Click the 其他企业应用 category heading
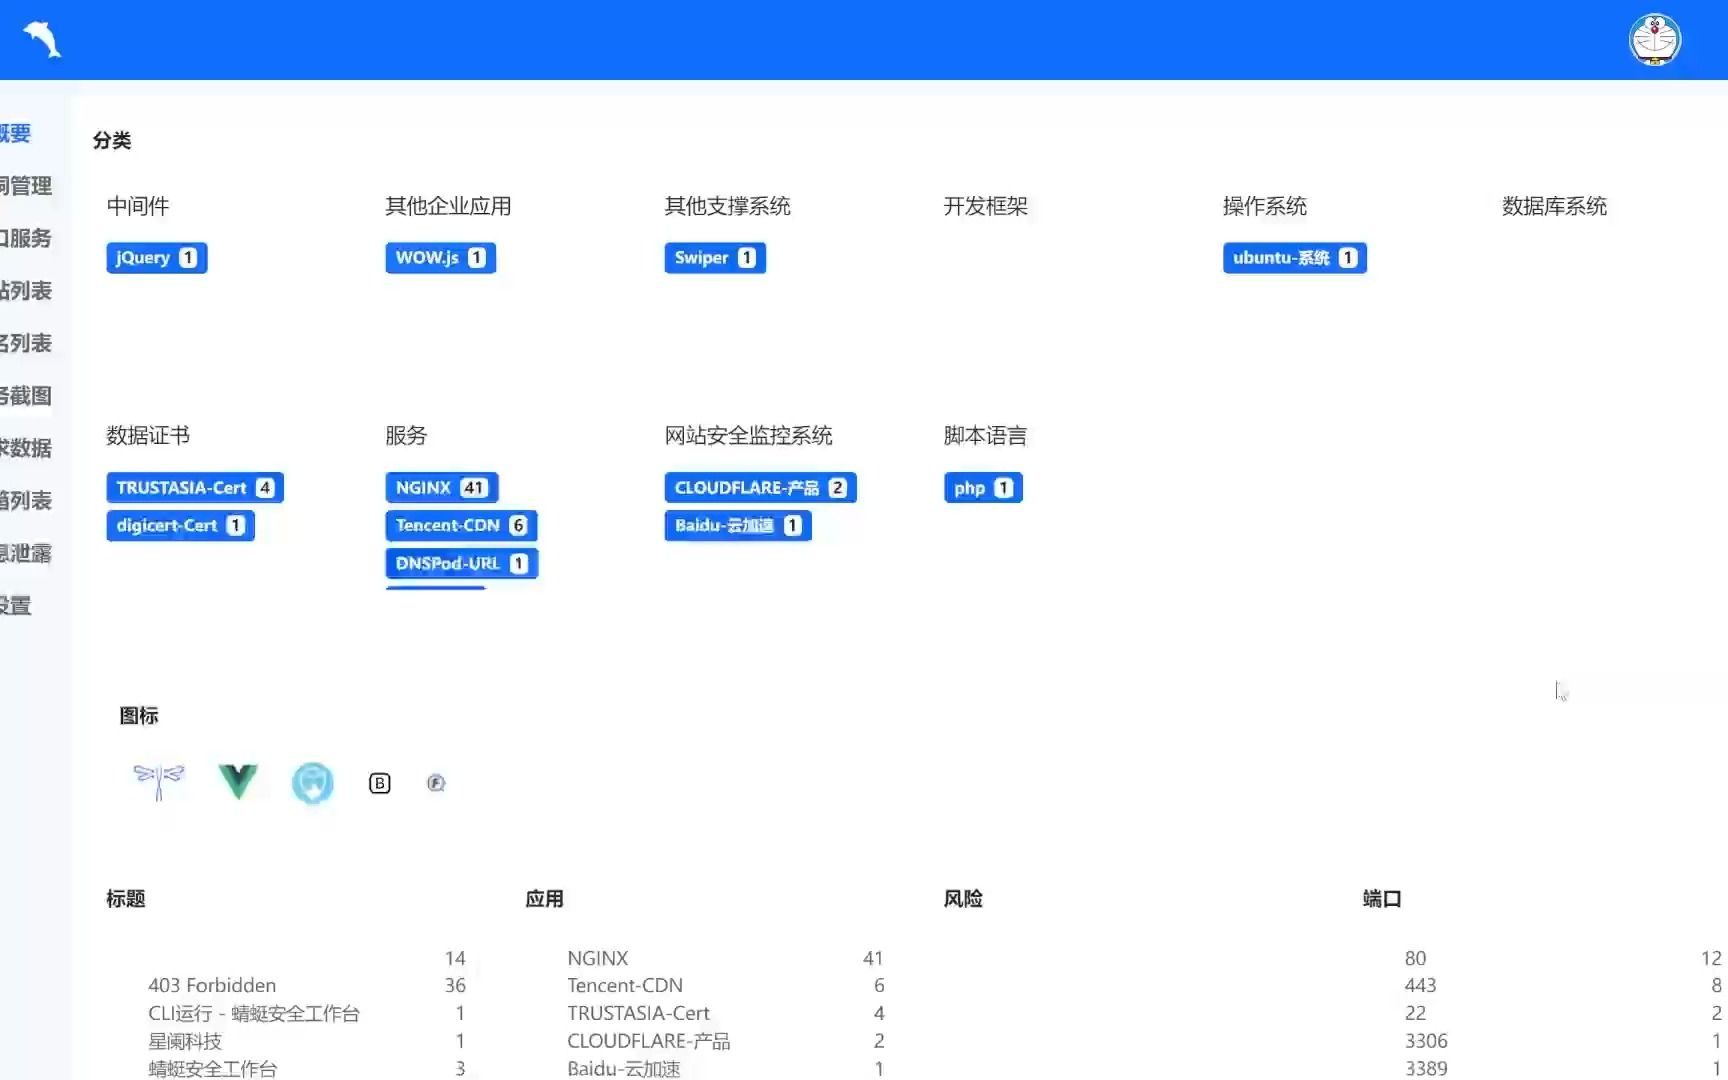The width and height of the screenshot is (1728, 1080). coord(449,206)
